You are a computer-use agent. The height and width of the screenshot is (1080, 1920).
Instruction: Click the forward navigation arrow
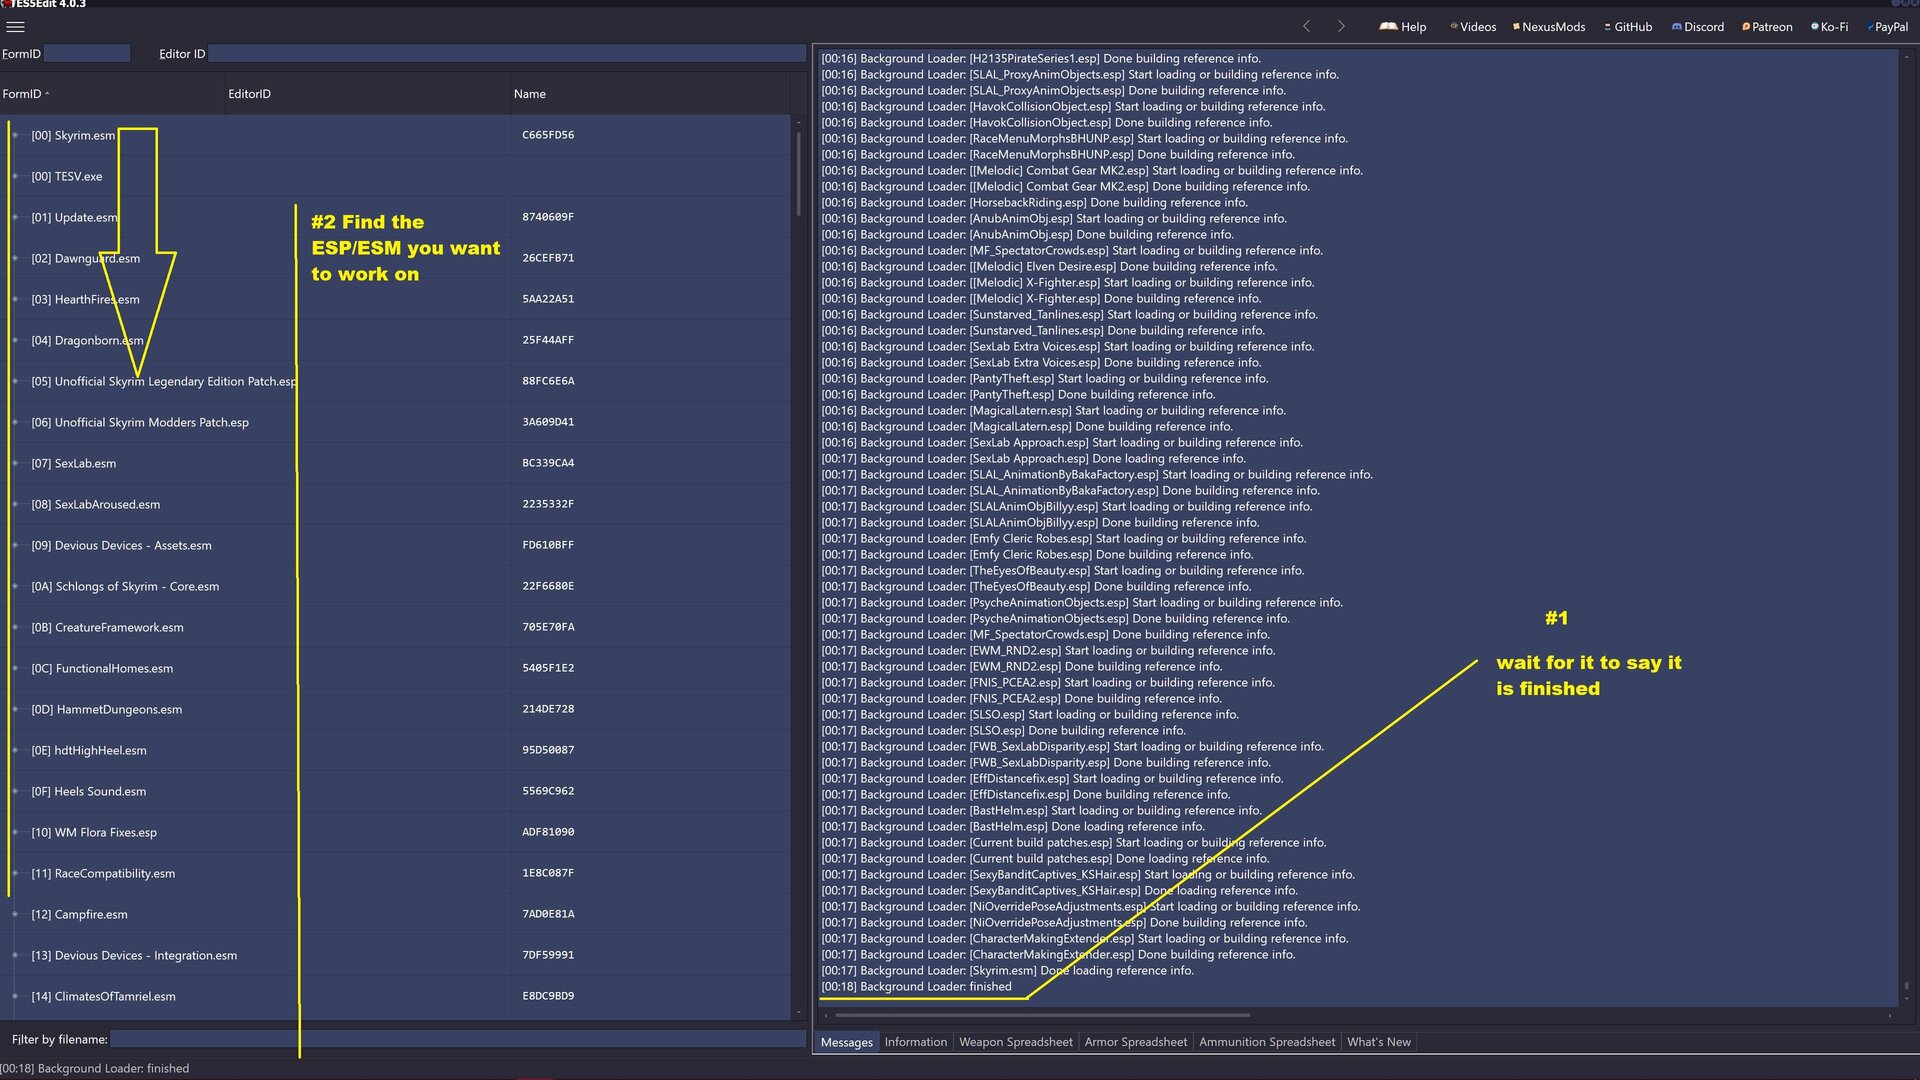(x=1341, y=27)
